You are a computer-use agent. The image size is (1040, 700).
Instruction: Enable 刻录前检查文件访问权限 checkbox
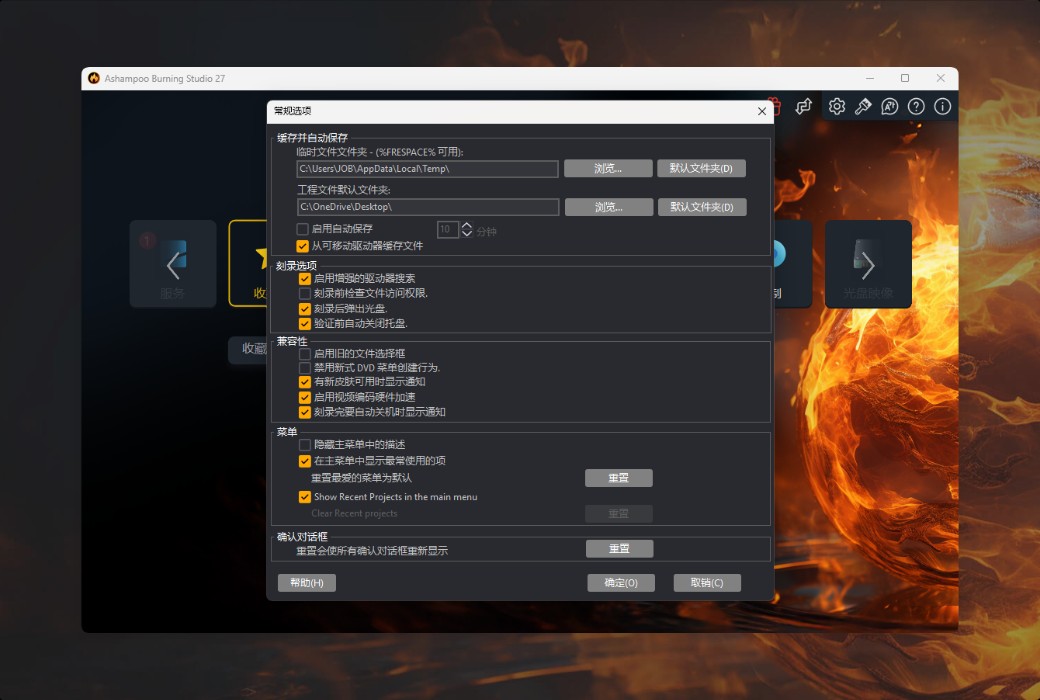304,295
